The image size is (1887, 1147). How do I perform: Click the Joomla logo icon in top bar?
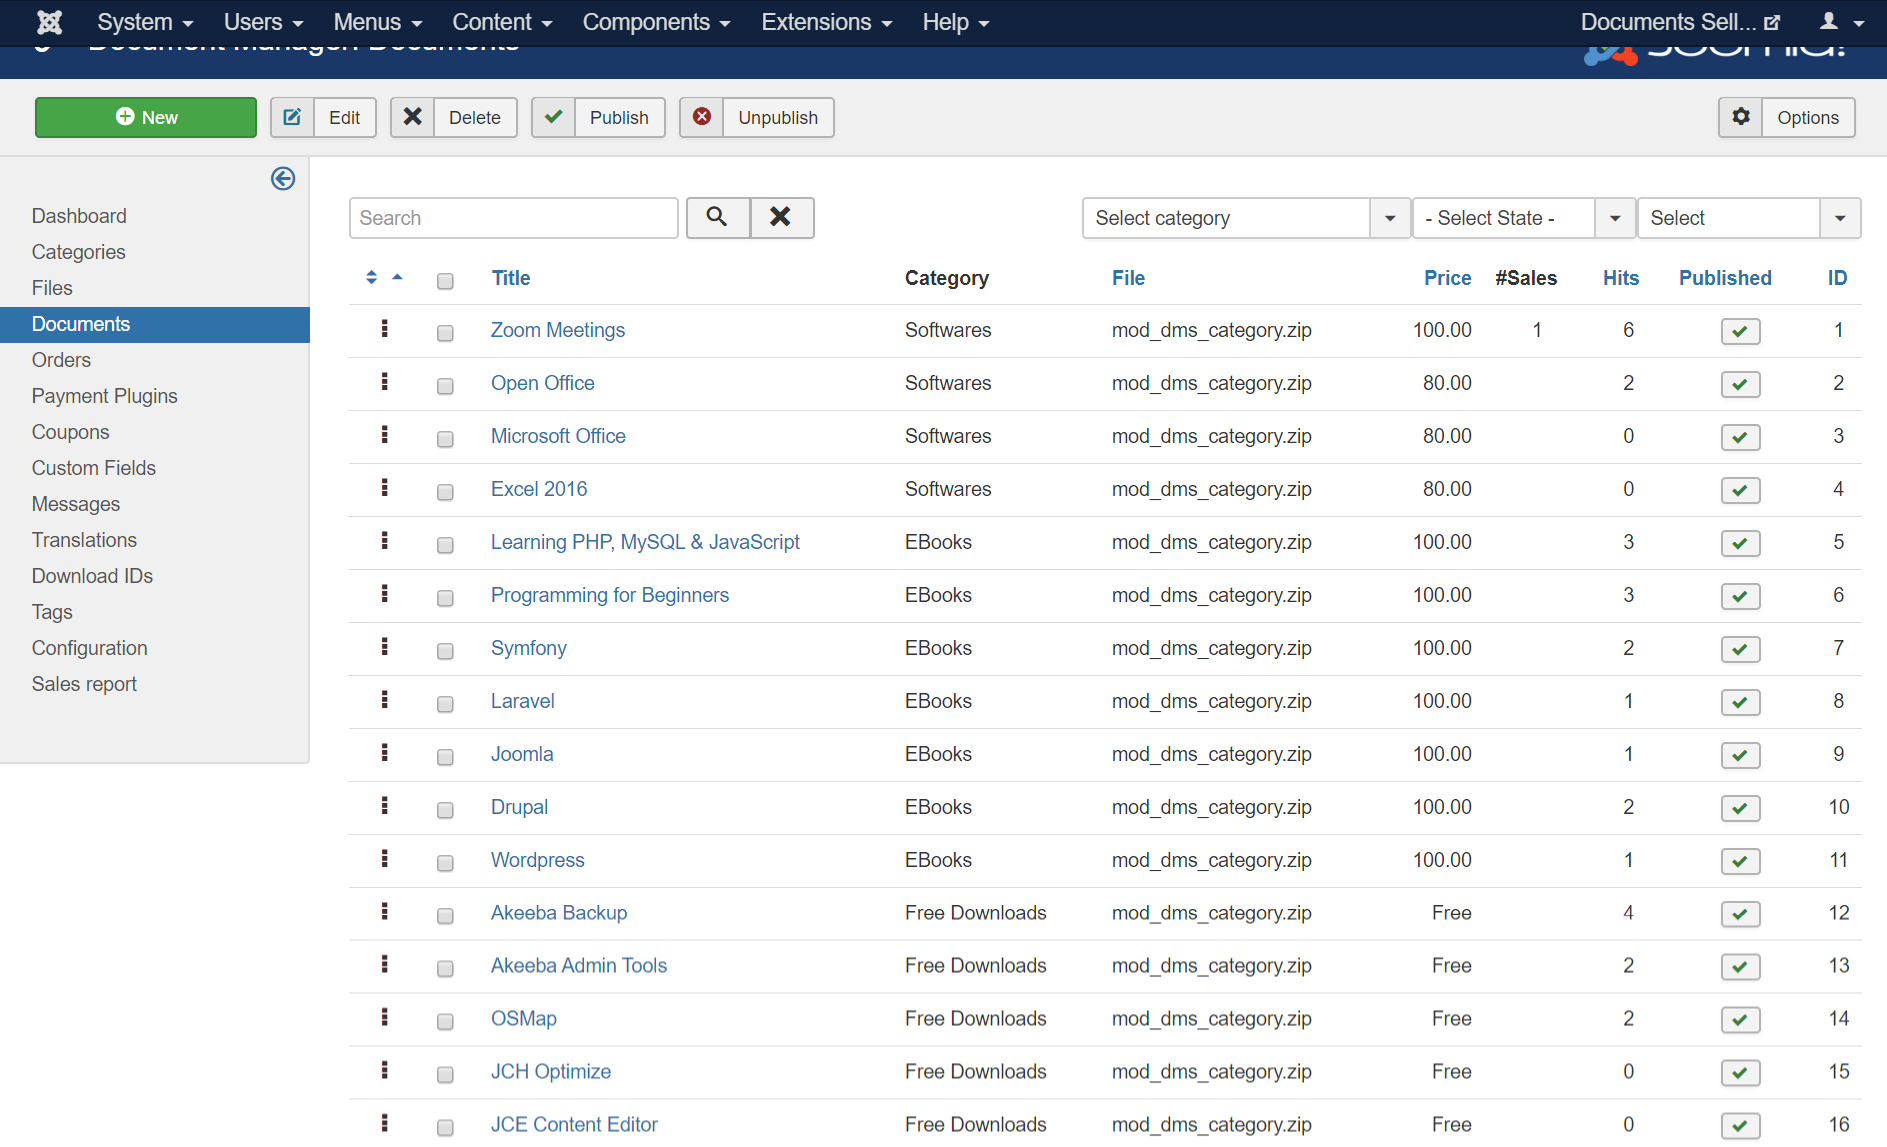coord(49,22)
